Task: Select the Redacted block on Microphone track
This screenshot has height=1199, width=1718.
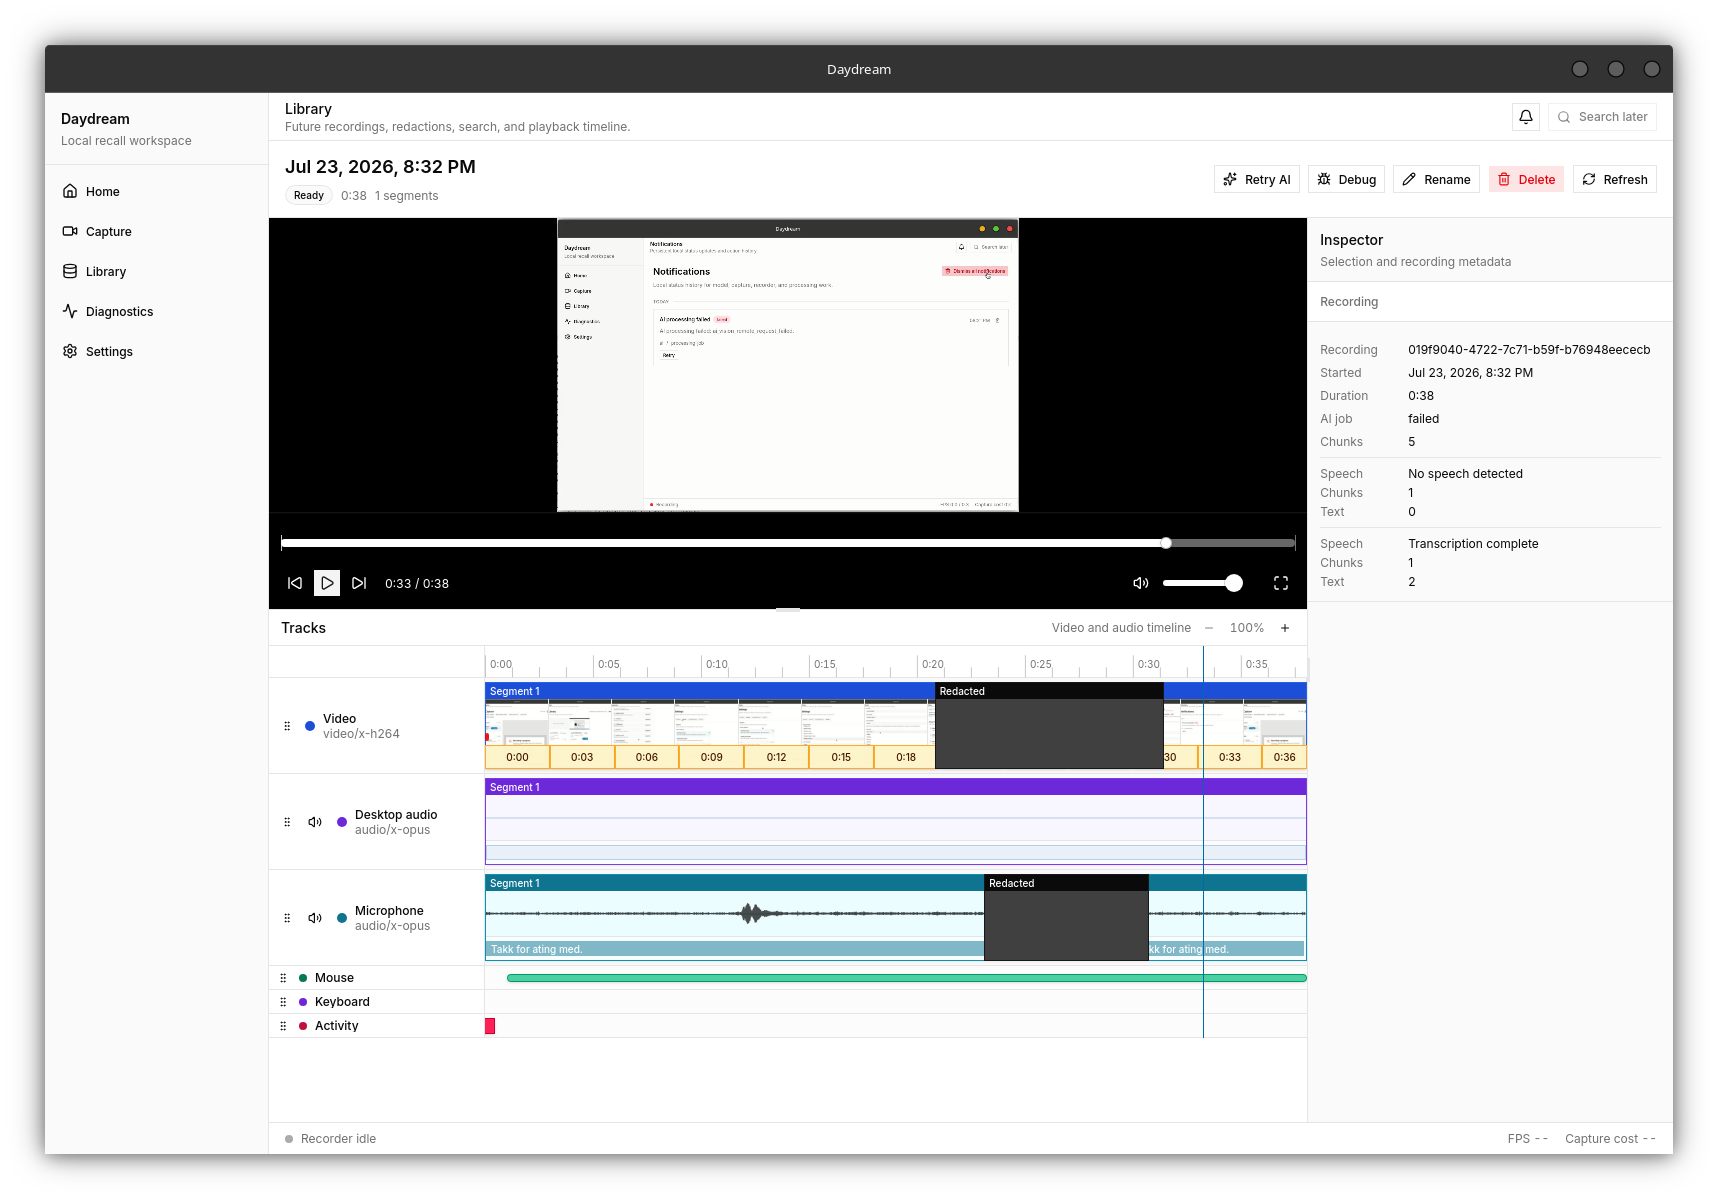Action: tap(1066, 918)
